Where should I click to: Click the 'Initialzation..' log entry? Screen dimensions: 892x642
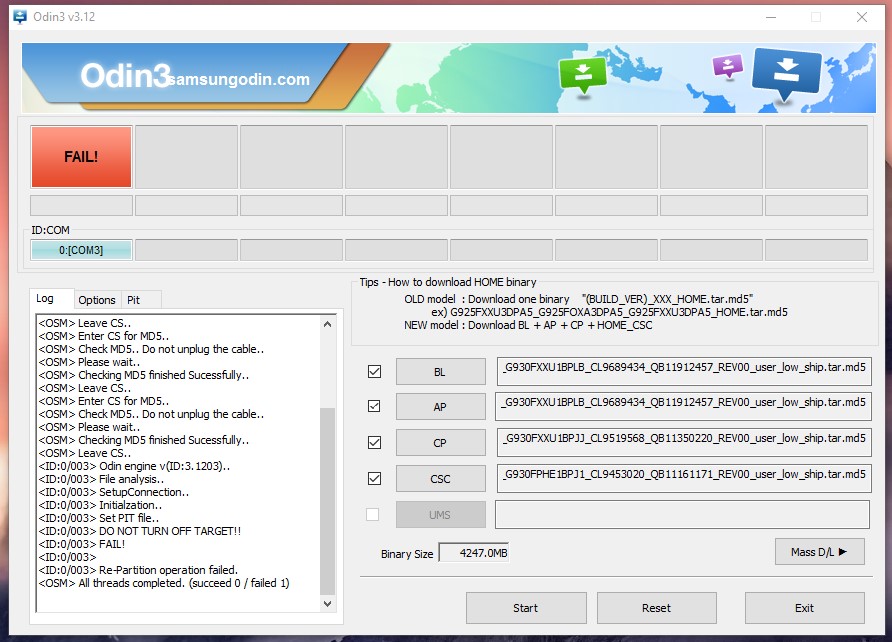tap(100, 506)
